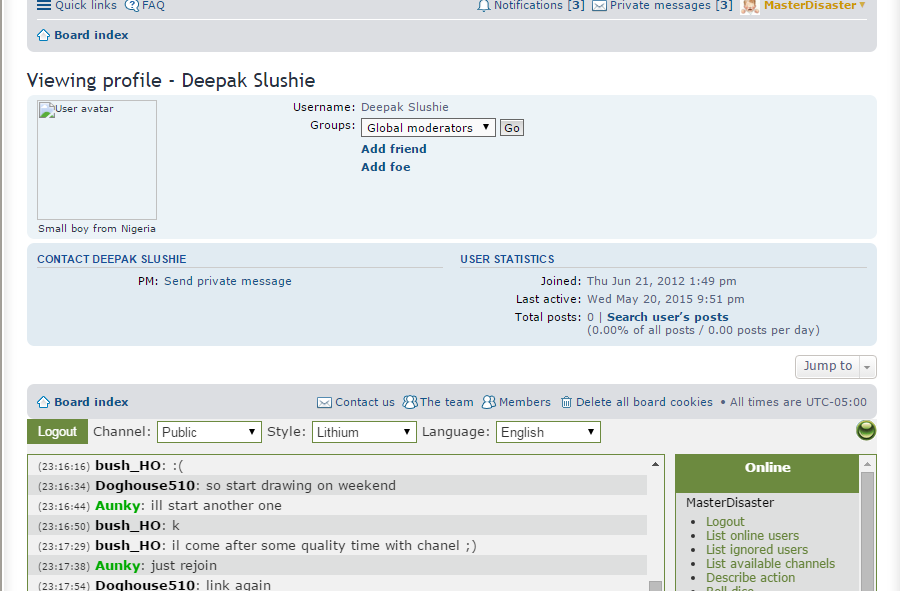Select List available channels option

click(771, 564)
